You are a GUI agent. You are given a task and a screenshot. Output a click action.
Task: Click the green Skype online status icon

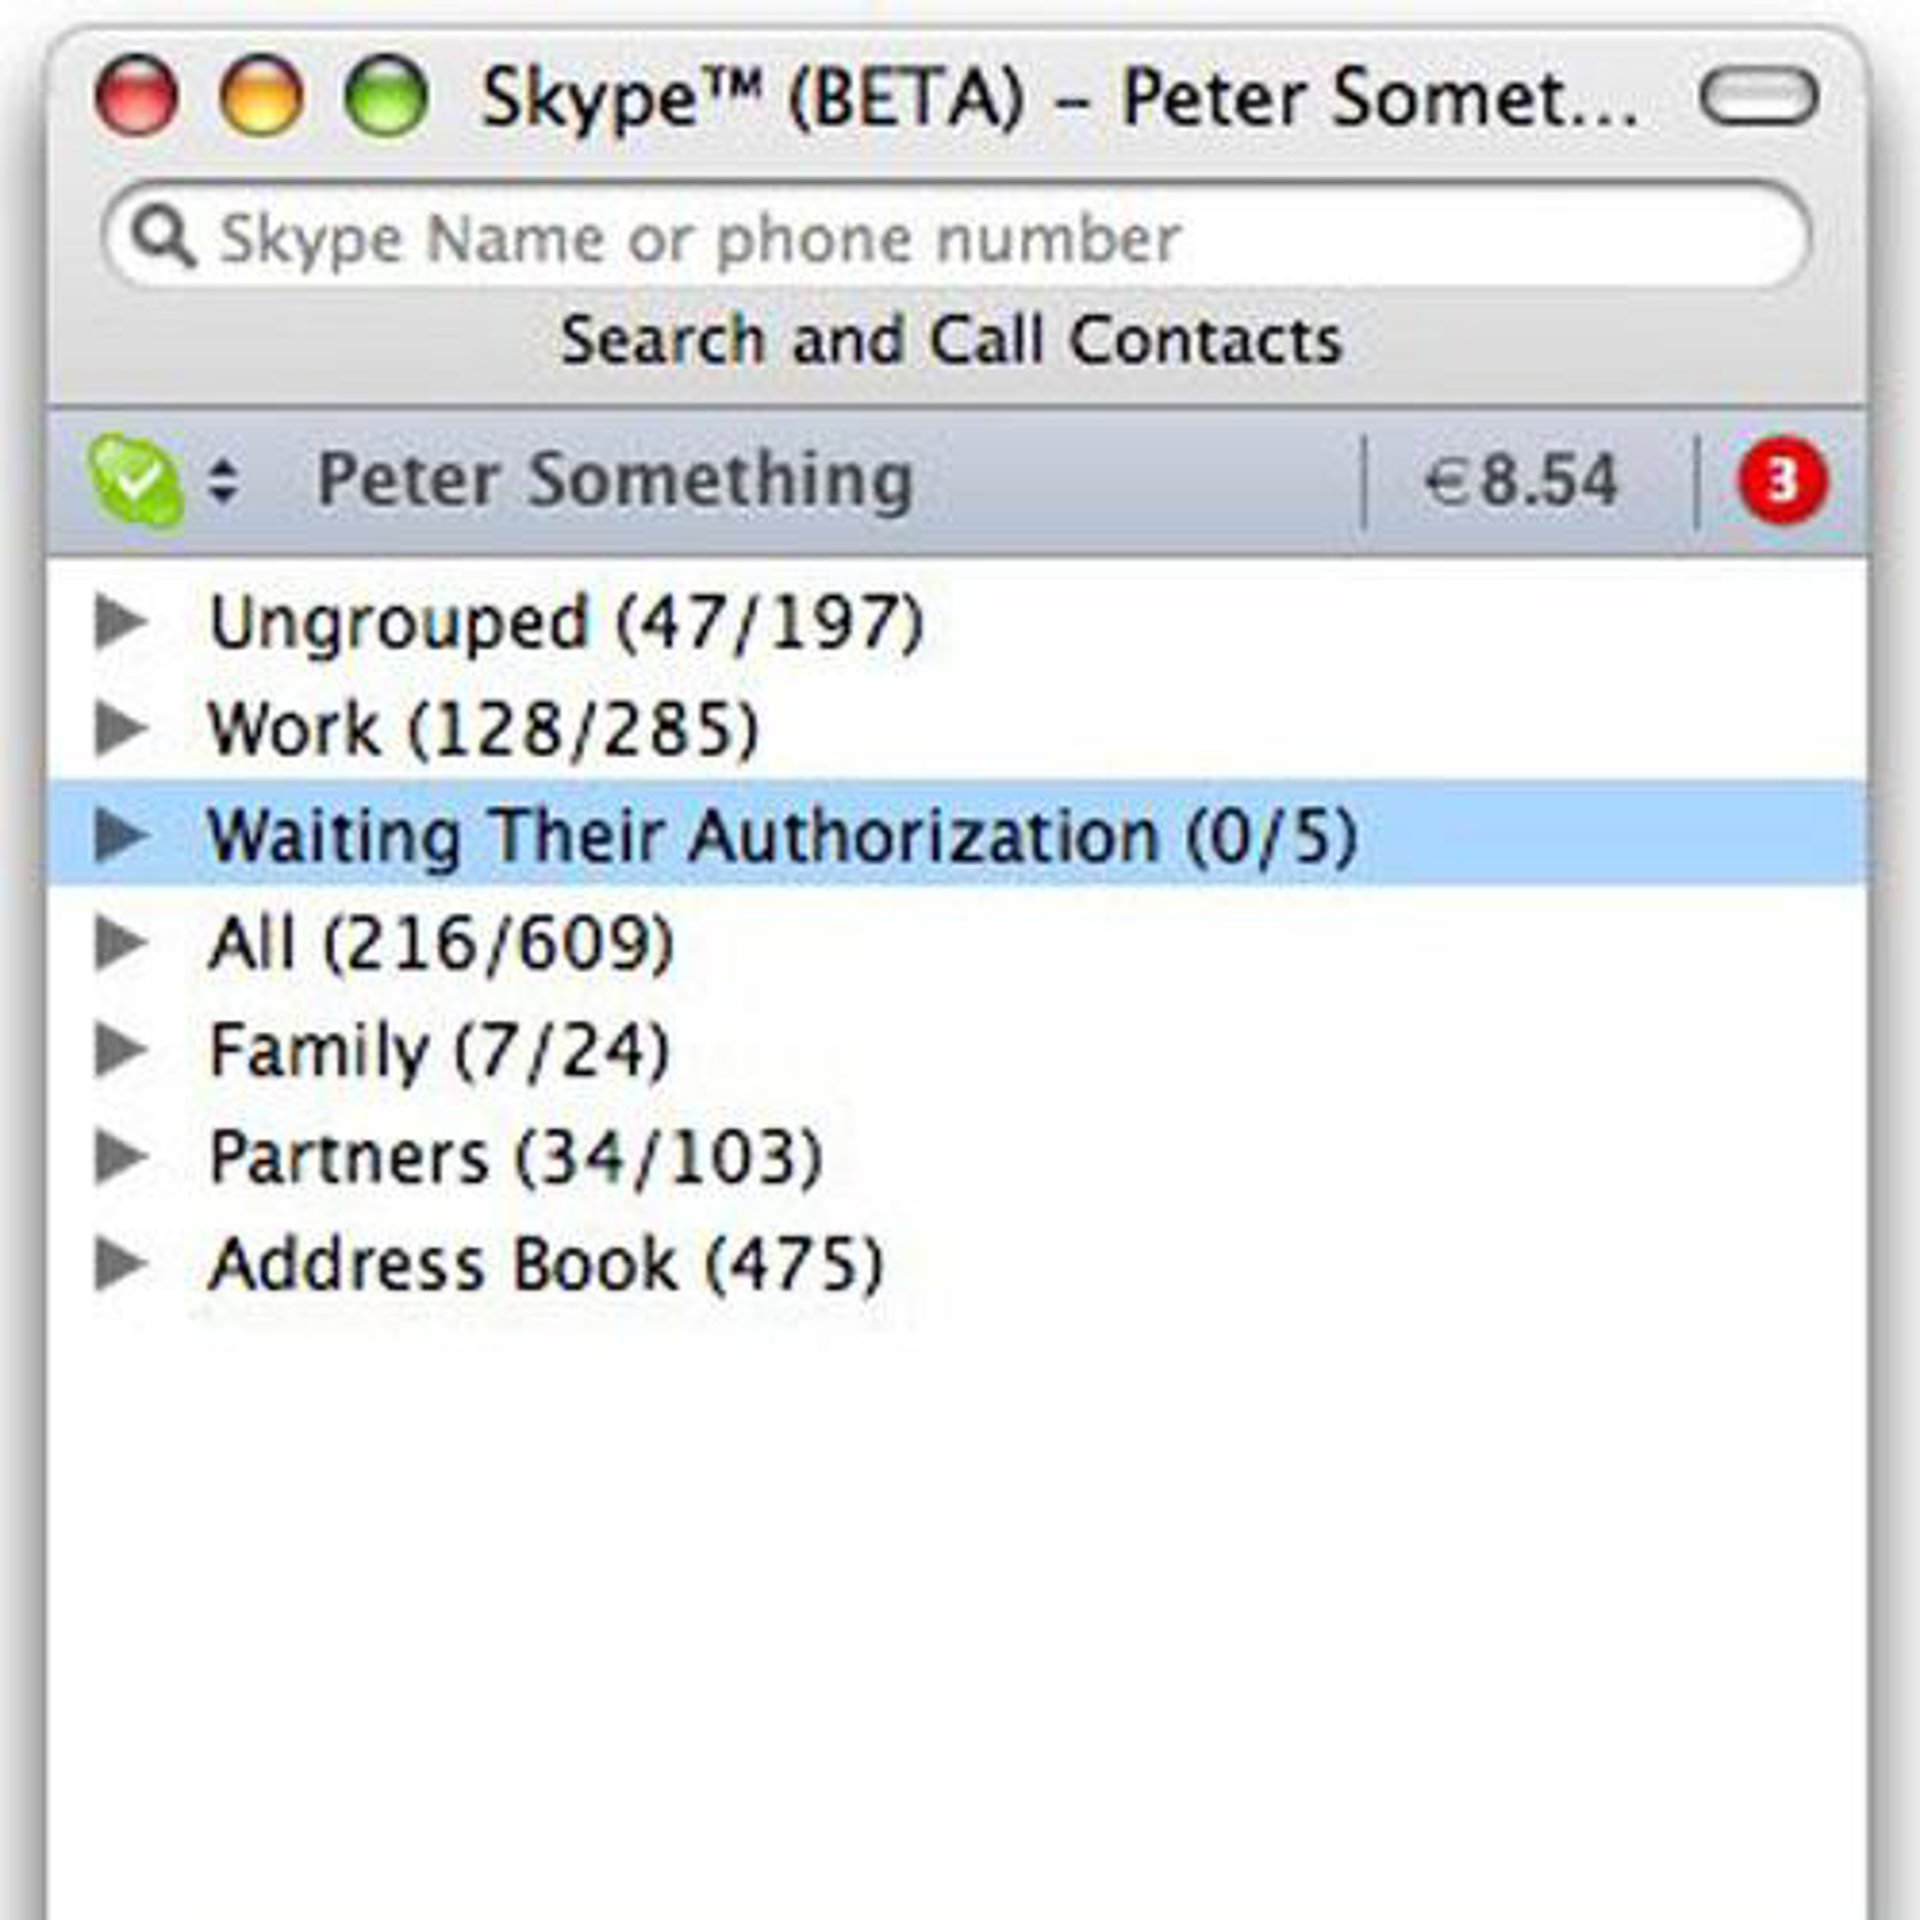point(136,481)
